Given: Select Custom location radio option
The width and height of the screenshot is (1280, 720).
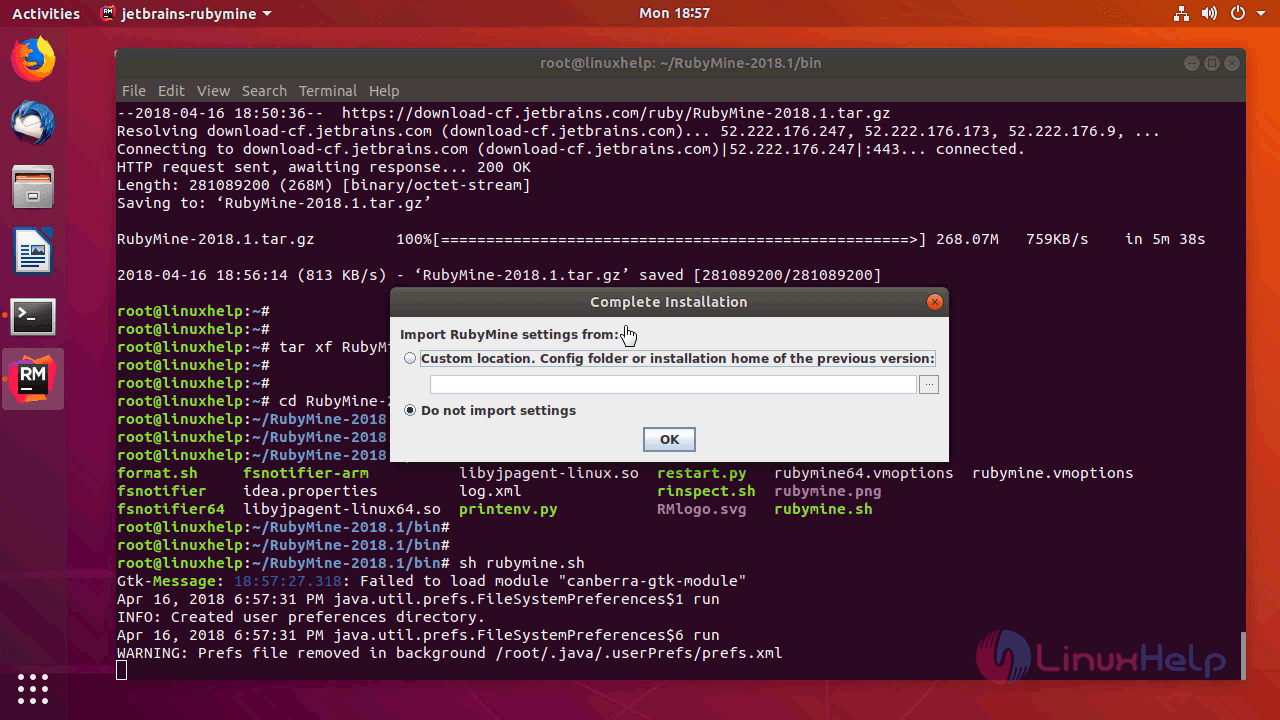Looking at the screenshot, I should point(410,358).
